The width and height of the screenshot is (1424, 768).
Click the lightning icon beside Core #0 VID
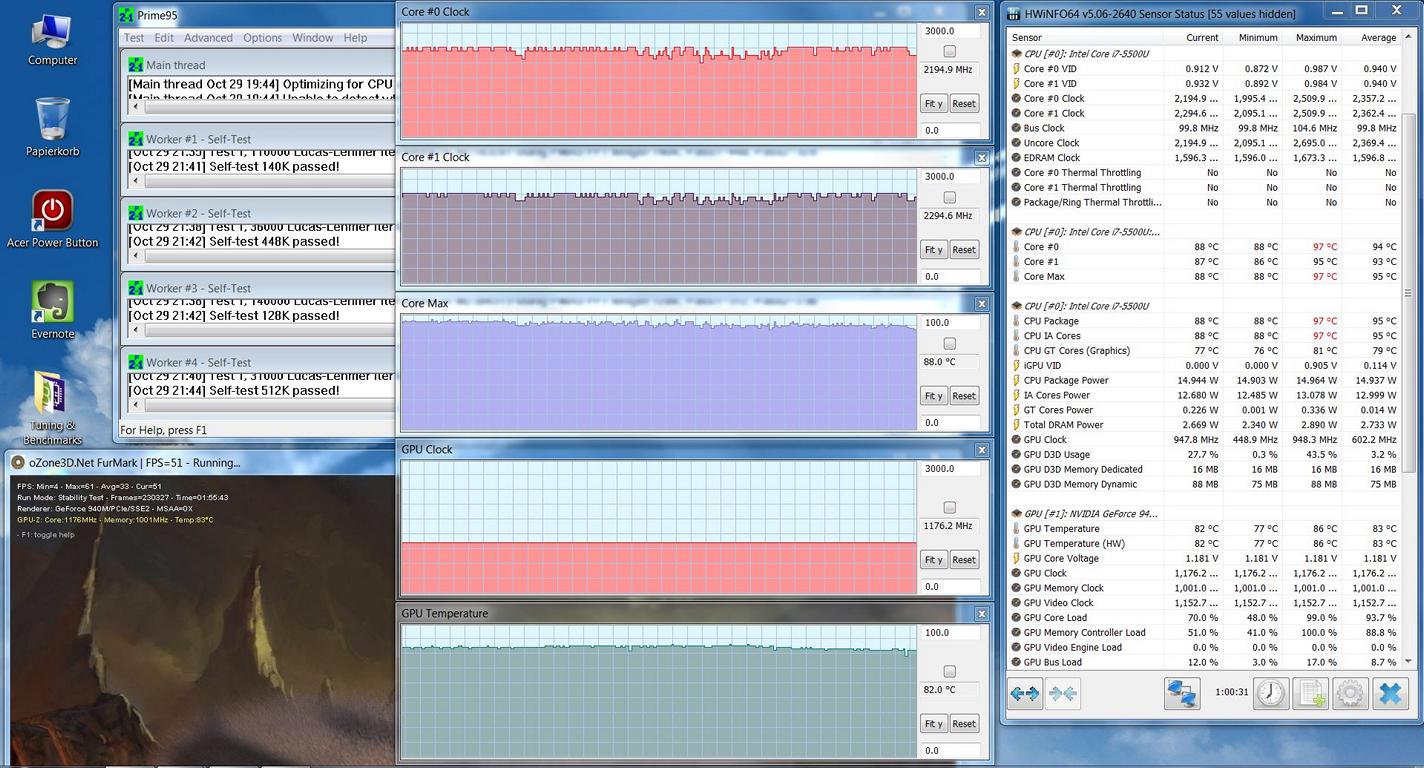tap(1016, 69)
